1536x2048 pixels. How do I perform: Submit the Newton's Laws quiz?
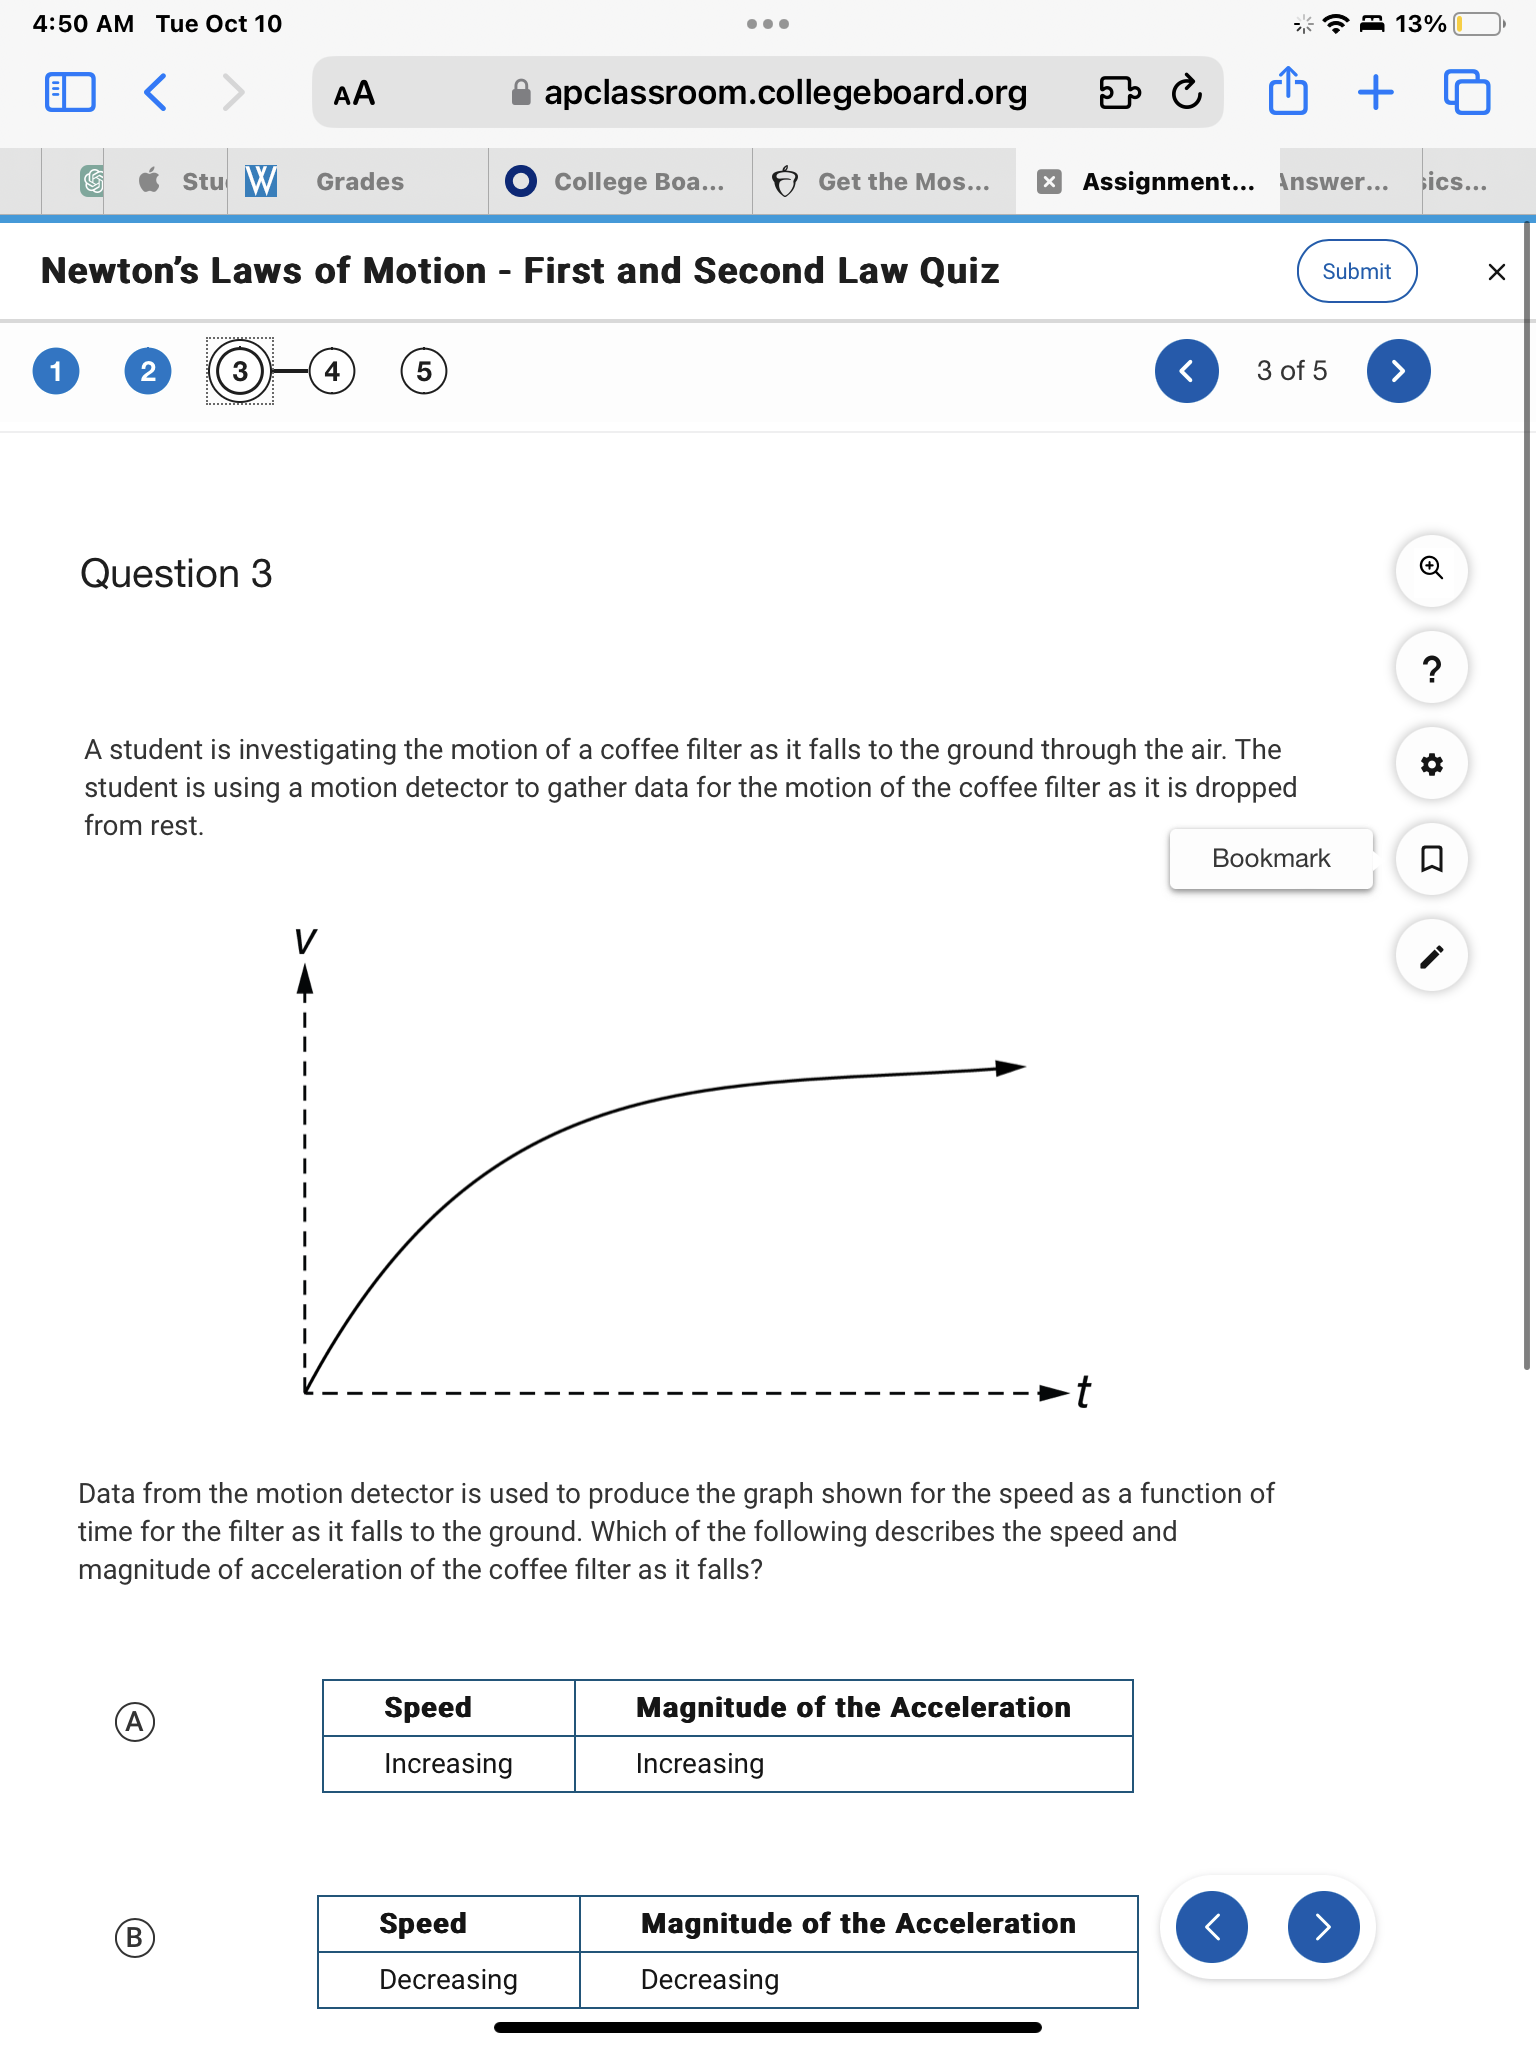coord(1356,270)
